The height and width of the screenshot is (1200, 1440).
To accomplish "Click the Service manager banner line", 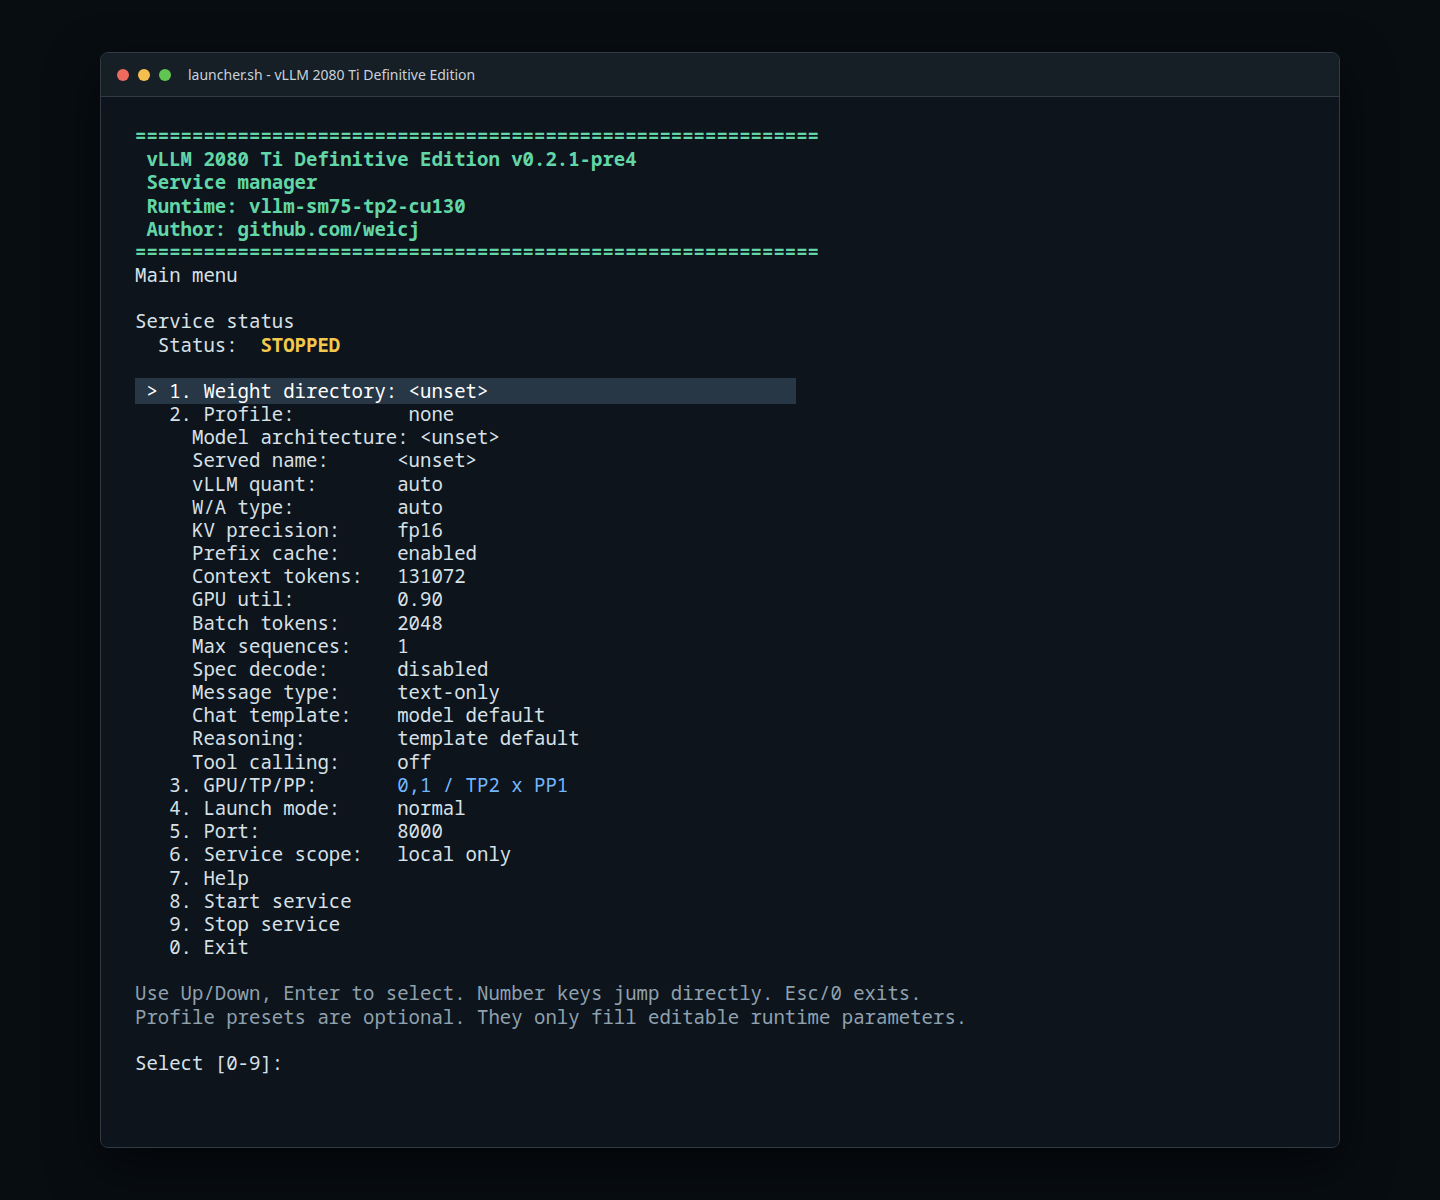I will pyautogui.click(x=232, y=183).
